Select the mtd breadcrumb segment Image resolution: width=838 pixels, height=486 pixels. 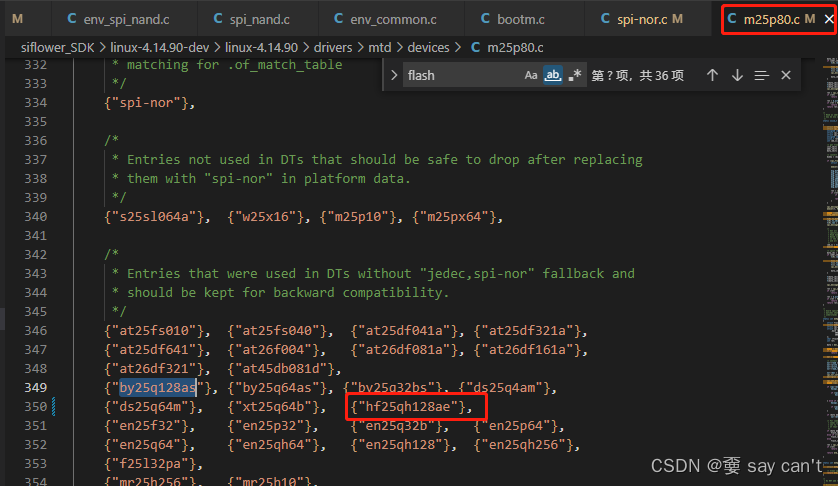tap(379, 48)
